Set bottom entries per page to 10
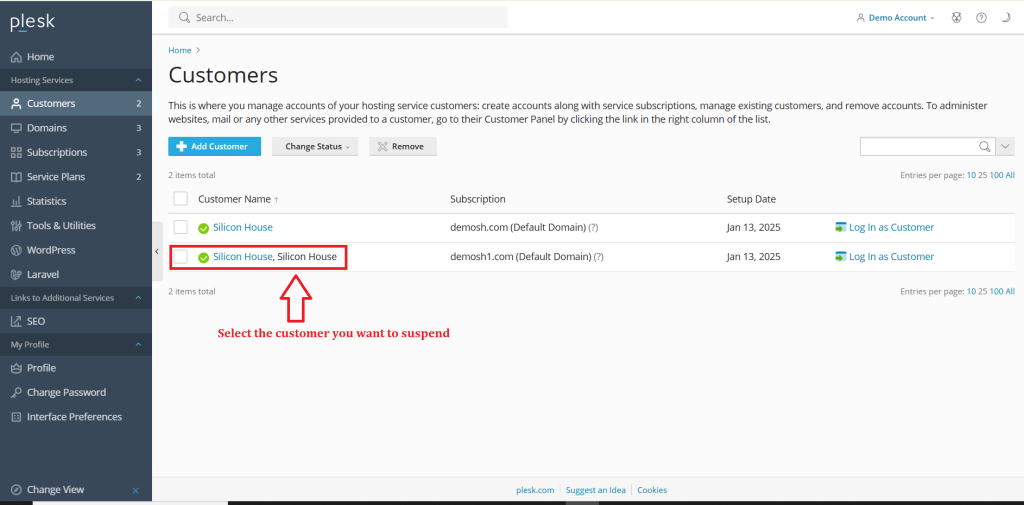 [971, 291]
